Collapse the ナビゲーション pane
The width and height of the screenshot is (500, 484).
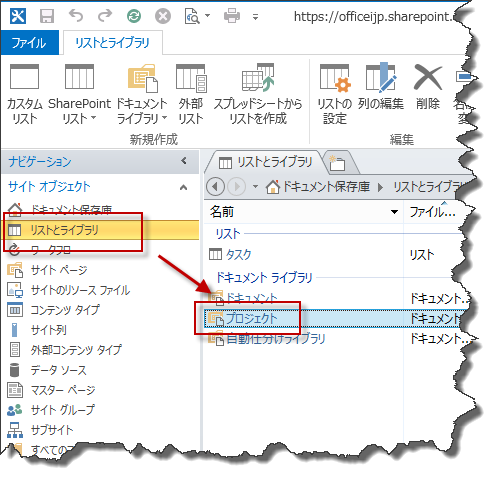coord(184,161)
